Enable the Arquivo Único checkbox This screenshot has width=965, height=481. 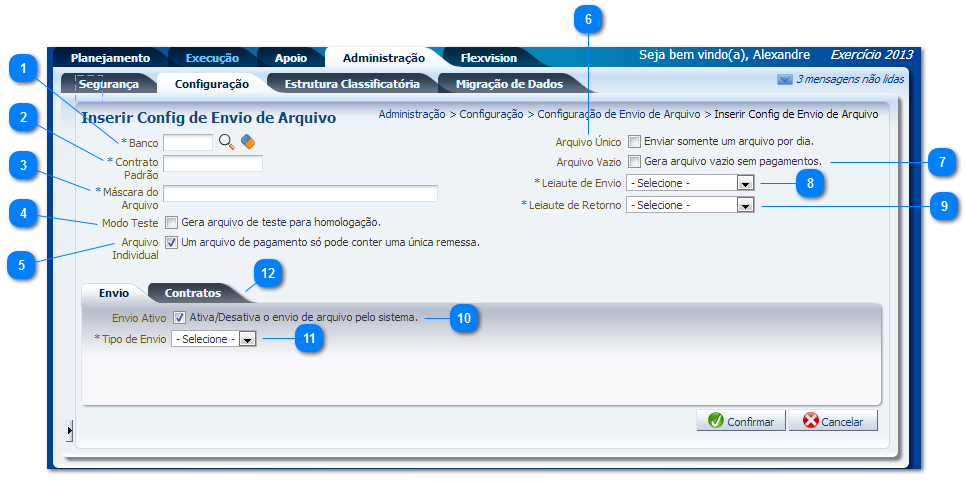[634, 142]
